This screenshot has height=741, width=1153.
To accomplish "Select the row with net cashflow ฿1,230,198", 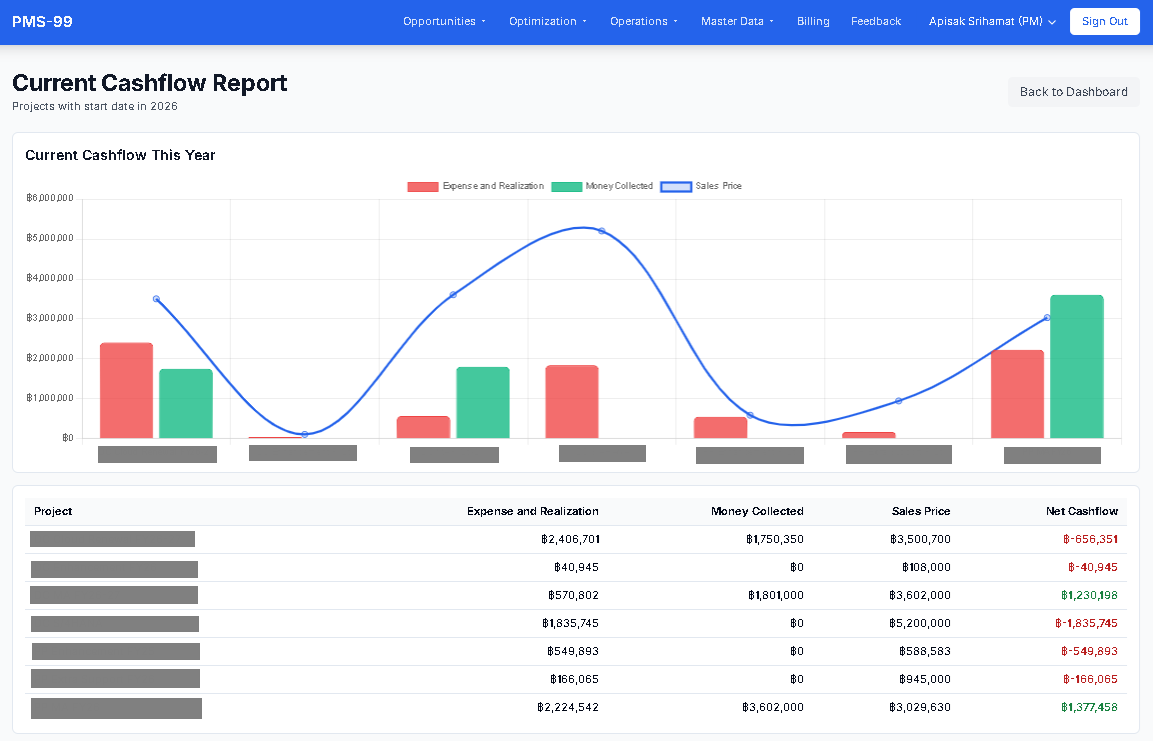I will pos(575,595).
